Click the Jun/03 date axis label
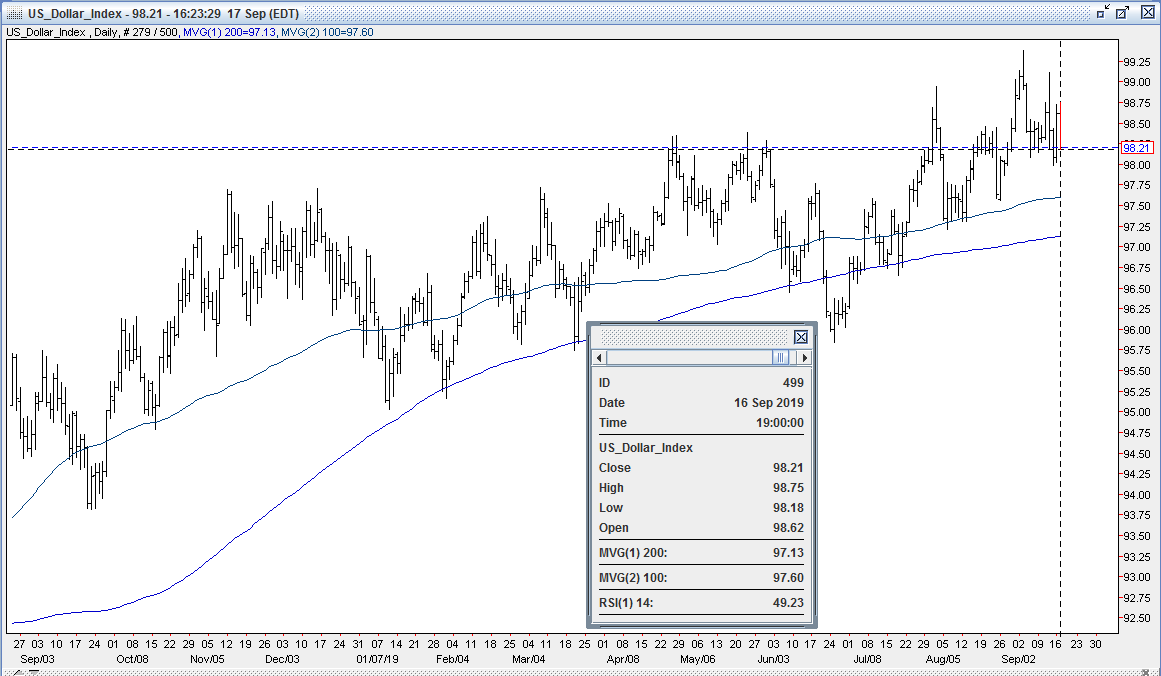The width and height of the screenshot is (1161, 676). [x=773, y=659]
